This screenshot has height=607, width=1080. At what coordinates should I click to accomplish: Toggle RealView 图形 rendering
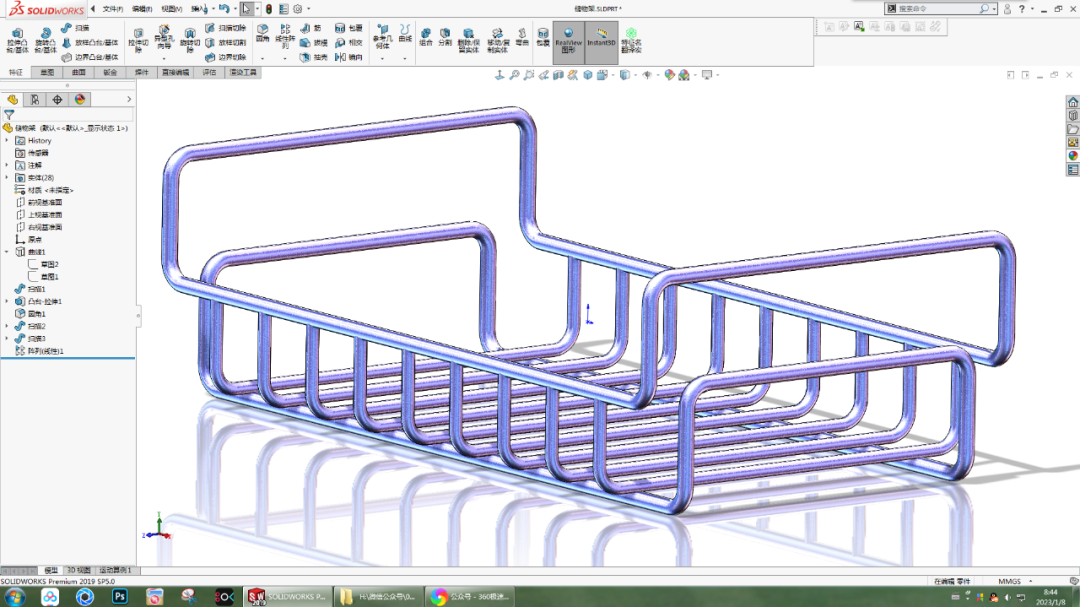point(568,40)
